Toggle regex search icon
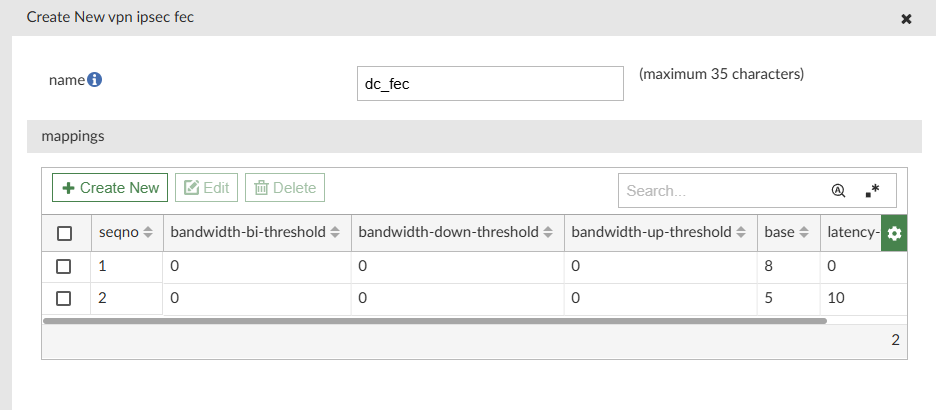This screenshot has height=410, width=938. point(872,190)
